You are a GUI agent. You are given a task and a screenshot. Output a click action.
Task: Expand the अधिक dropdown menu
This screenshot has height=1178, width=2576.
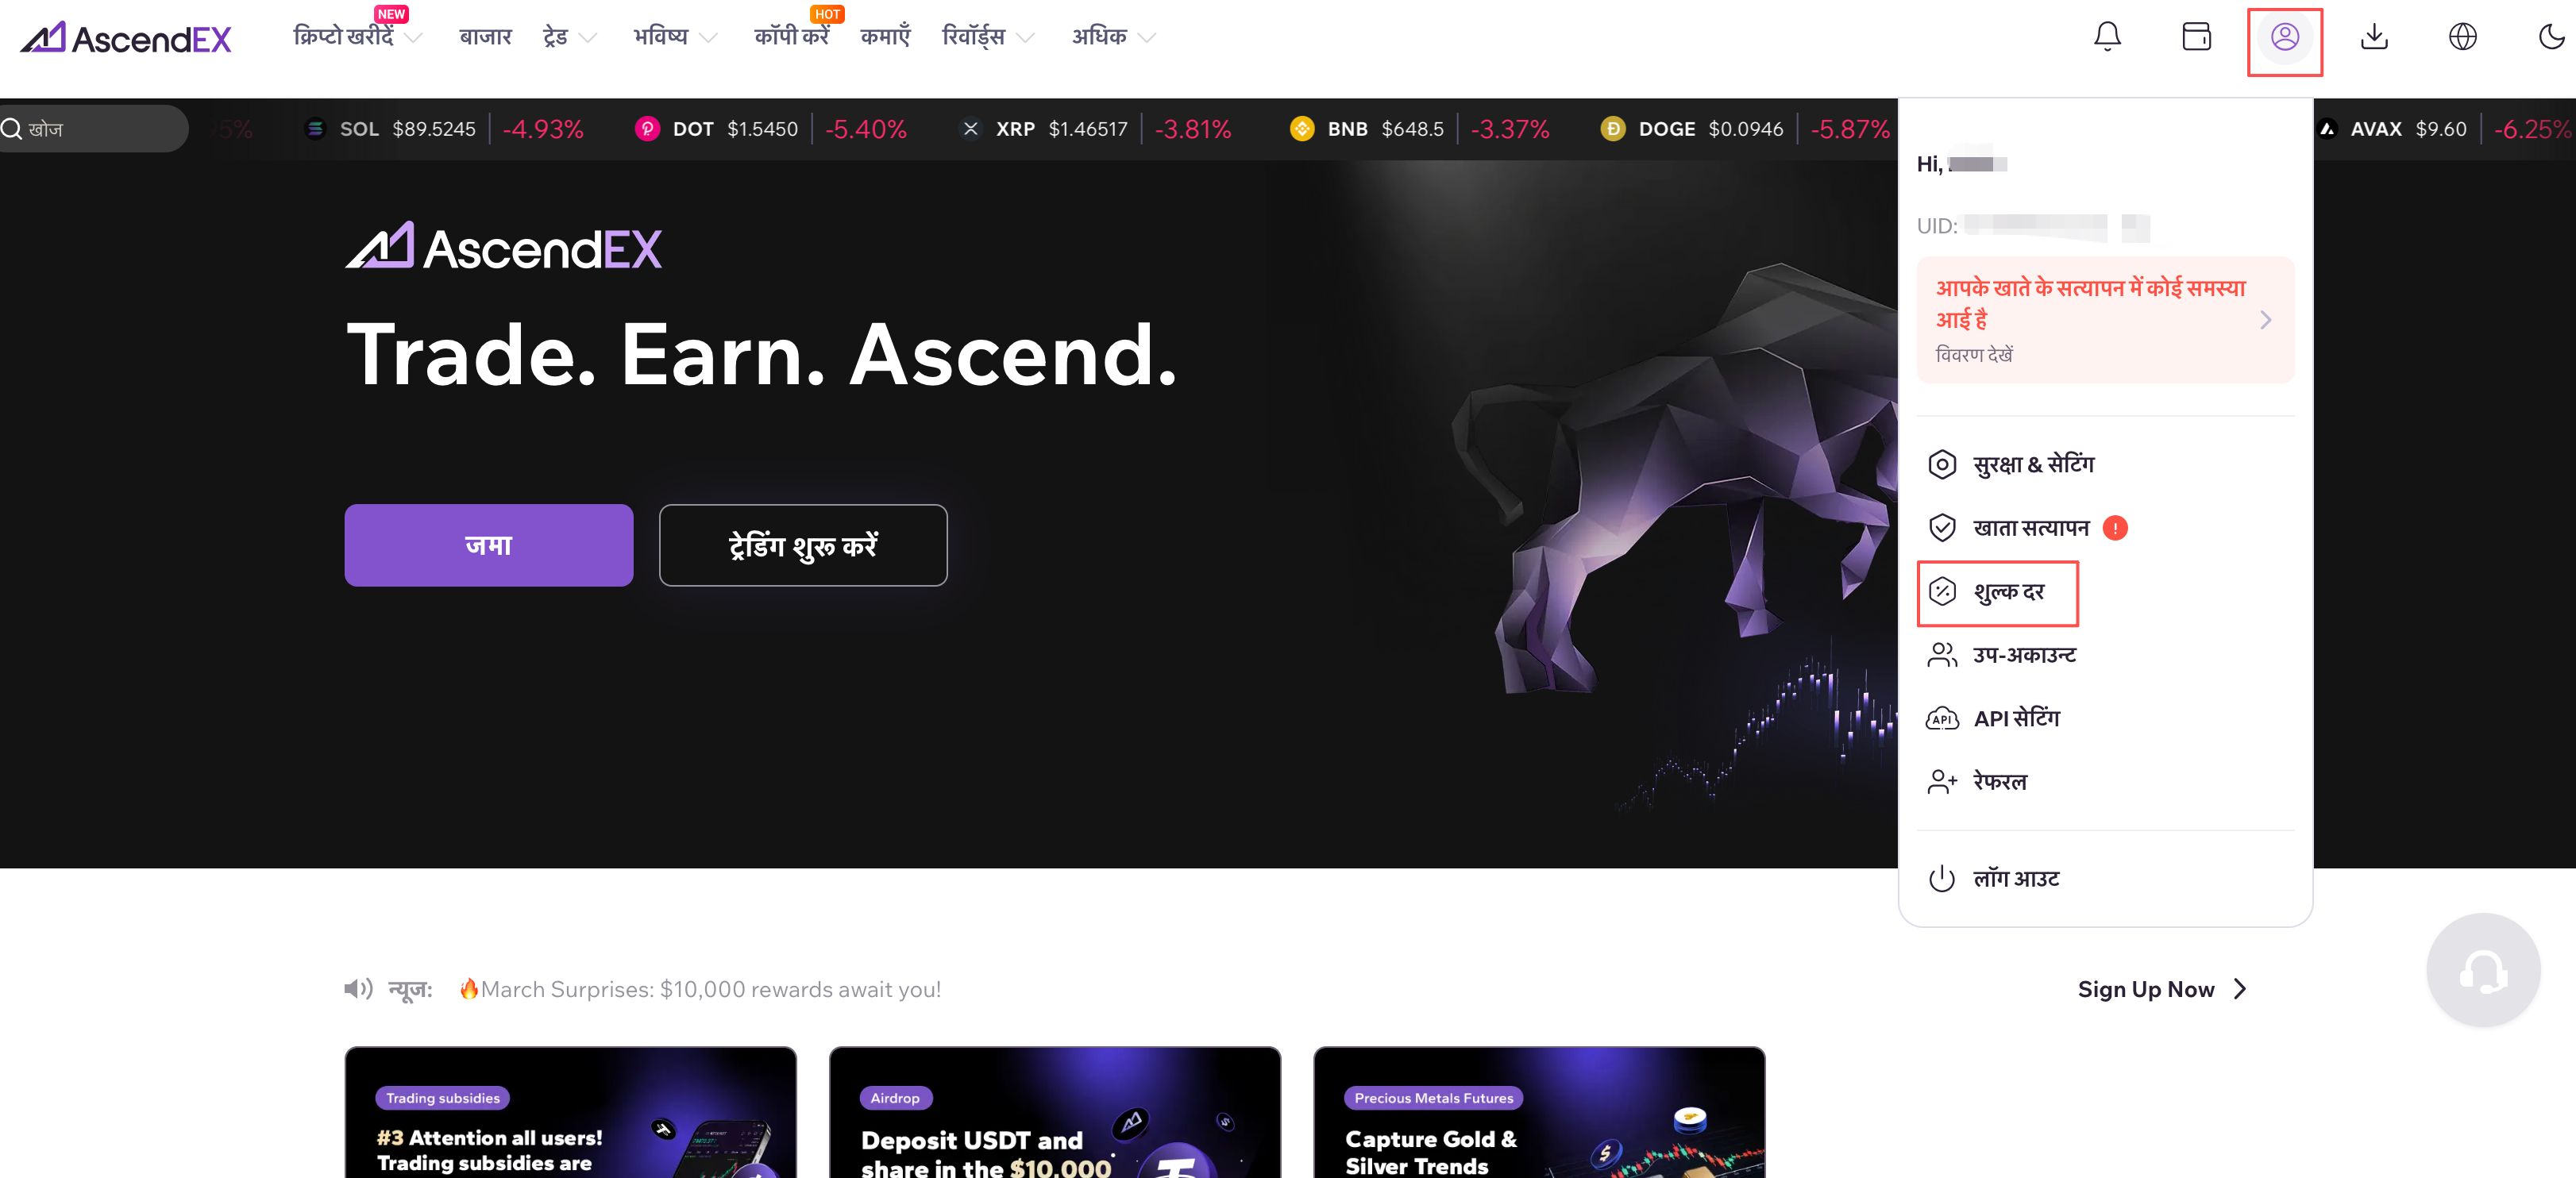[1113, 37]
